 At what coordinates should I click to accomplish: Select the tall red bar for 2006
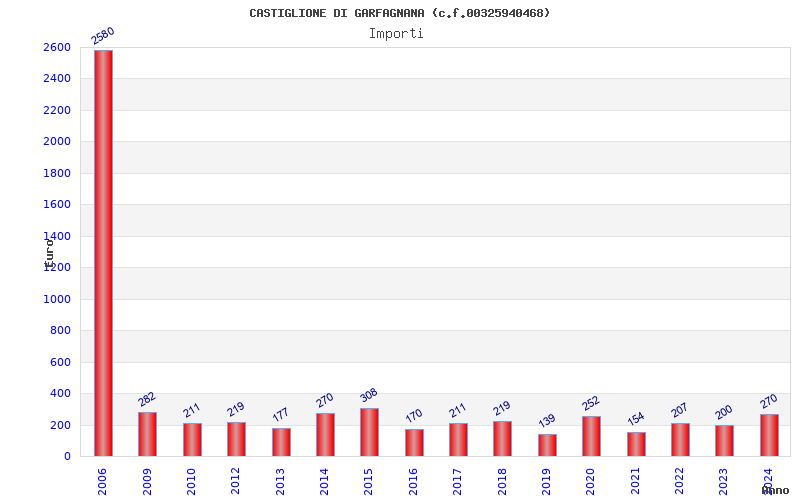[104, 253]
